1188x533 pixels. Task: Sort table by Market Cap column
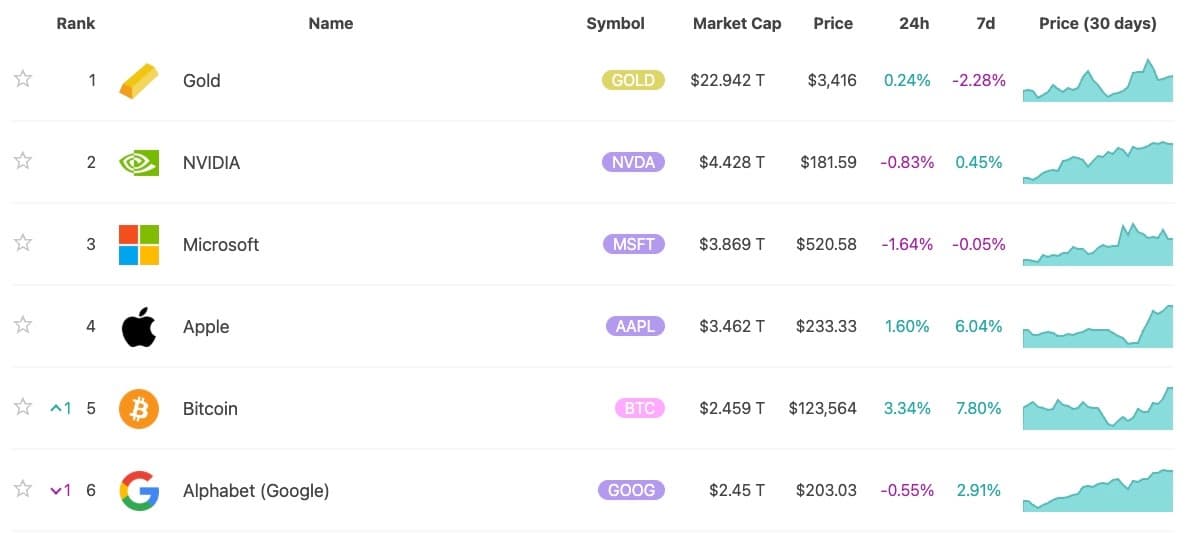pos(736,23)
